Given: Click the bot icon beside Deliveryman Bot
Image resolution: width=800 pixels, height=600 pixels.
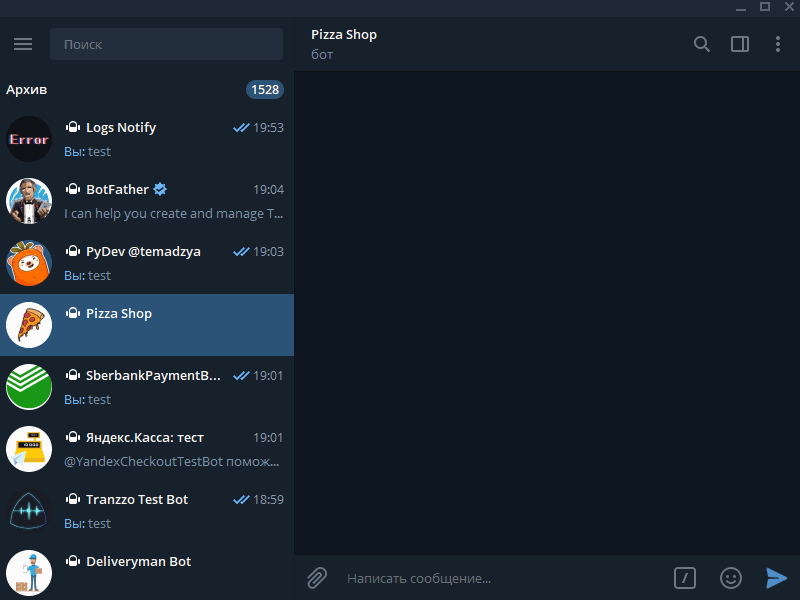Looking at the screenshot, I should coord(73,561).
